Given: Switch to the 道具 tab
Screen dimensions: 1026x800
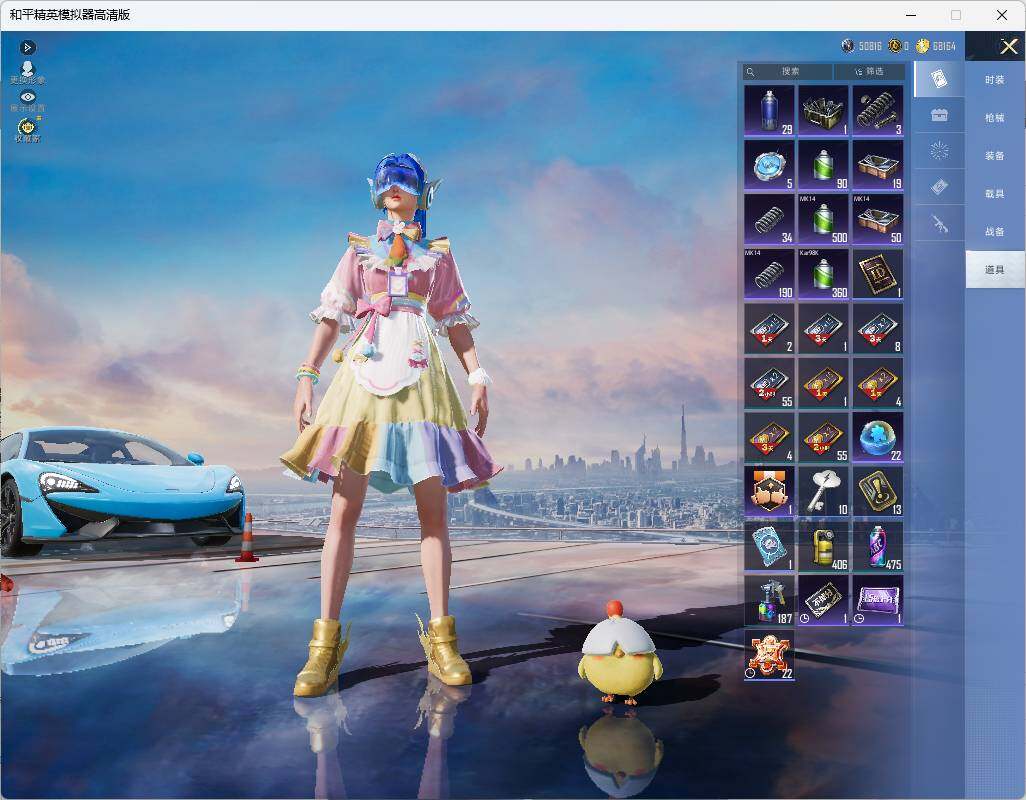Looking at the screenshot, I should tap(995, 270).
